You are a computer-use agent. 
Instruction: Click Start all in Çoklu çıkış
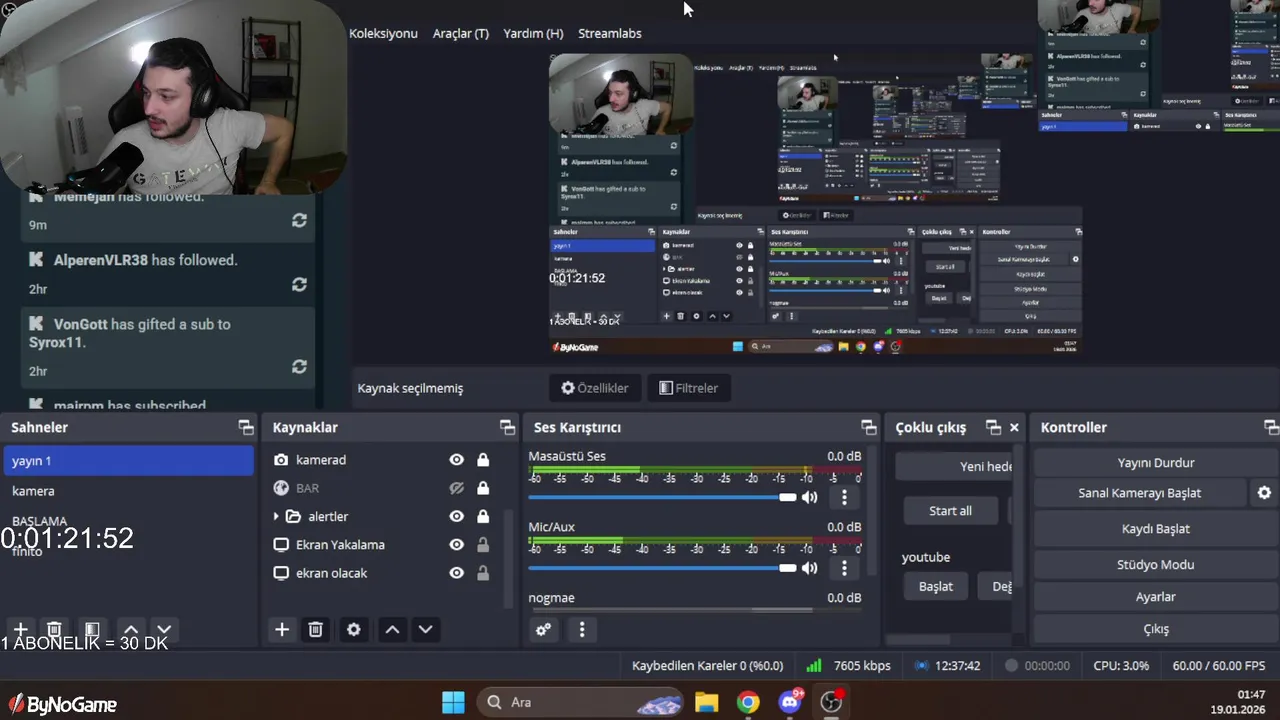(950, 511)
